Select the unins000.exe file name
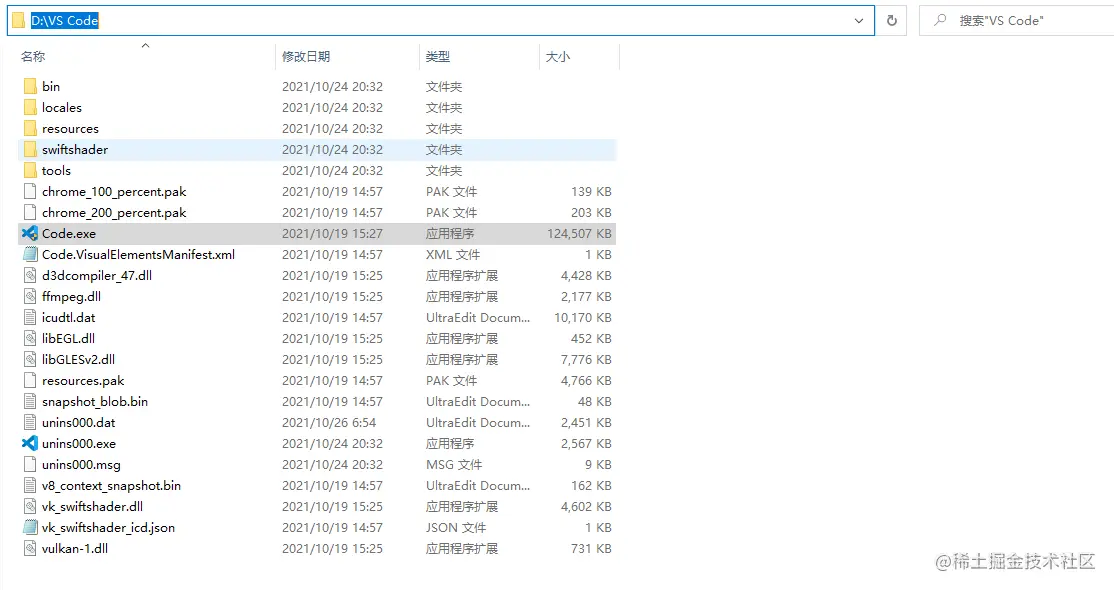1114x590 pixels. [x=79, y=444]
